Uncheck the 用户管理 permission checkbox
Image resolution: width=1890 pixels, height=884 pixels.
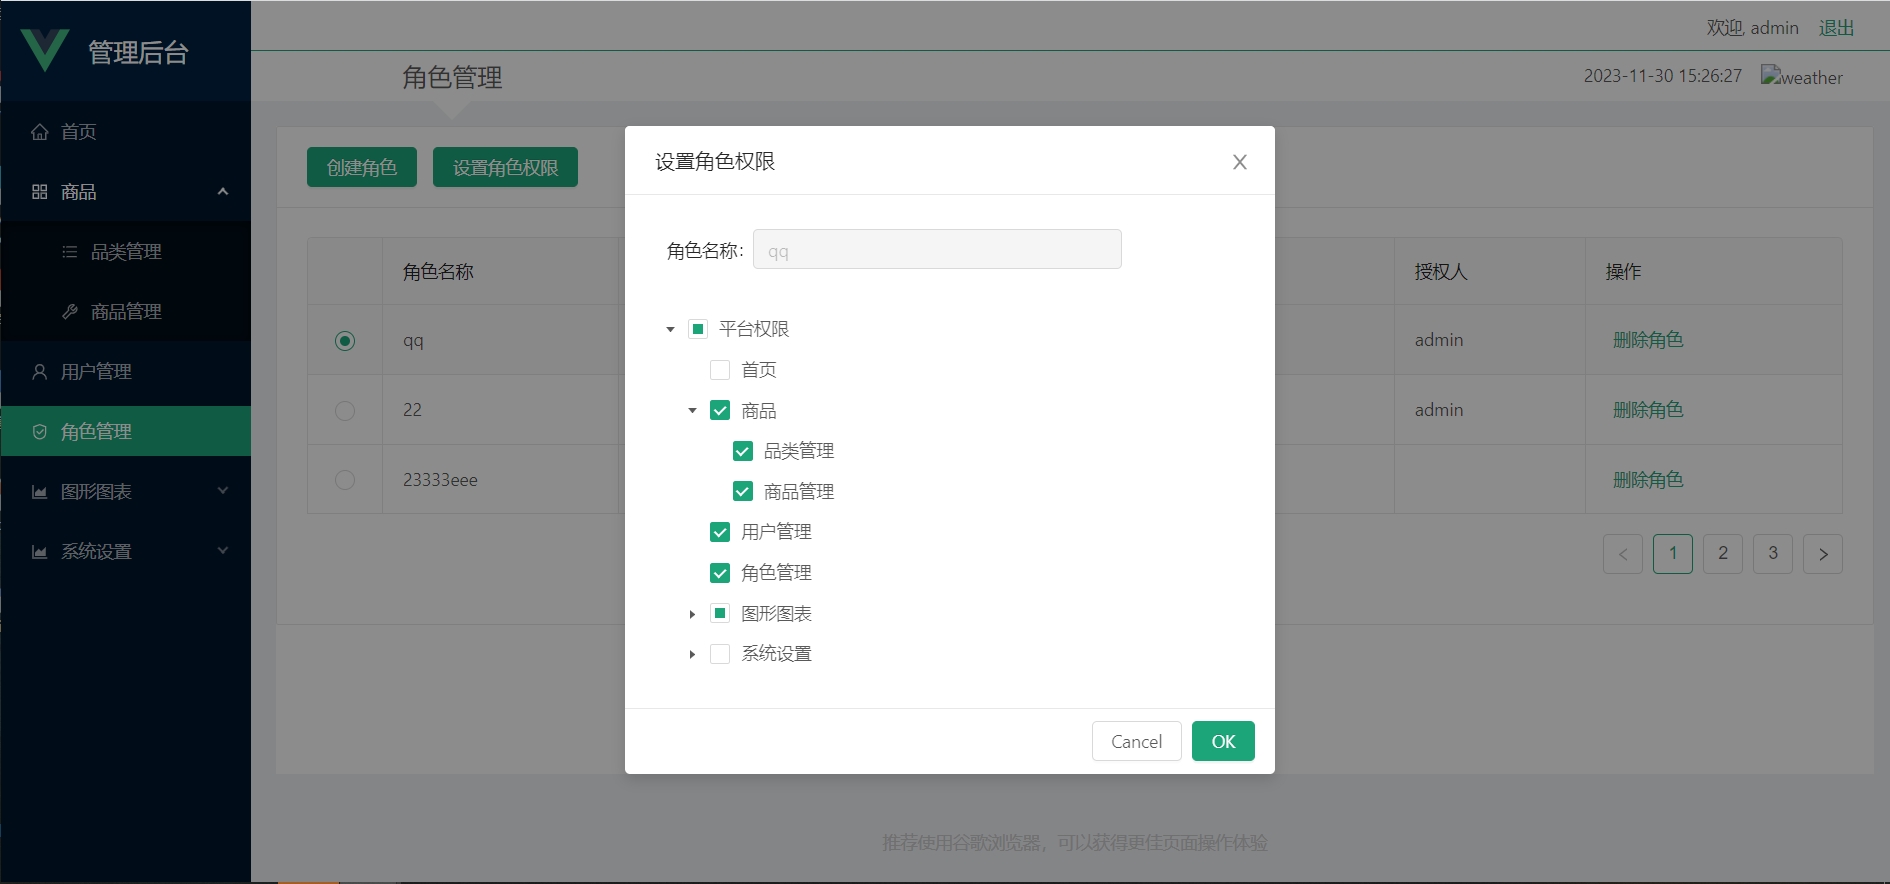(720, 532)
